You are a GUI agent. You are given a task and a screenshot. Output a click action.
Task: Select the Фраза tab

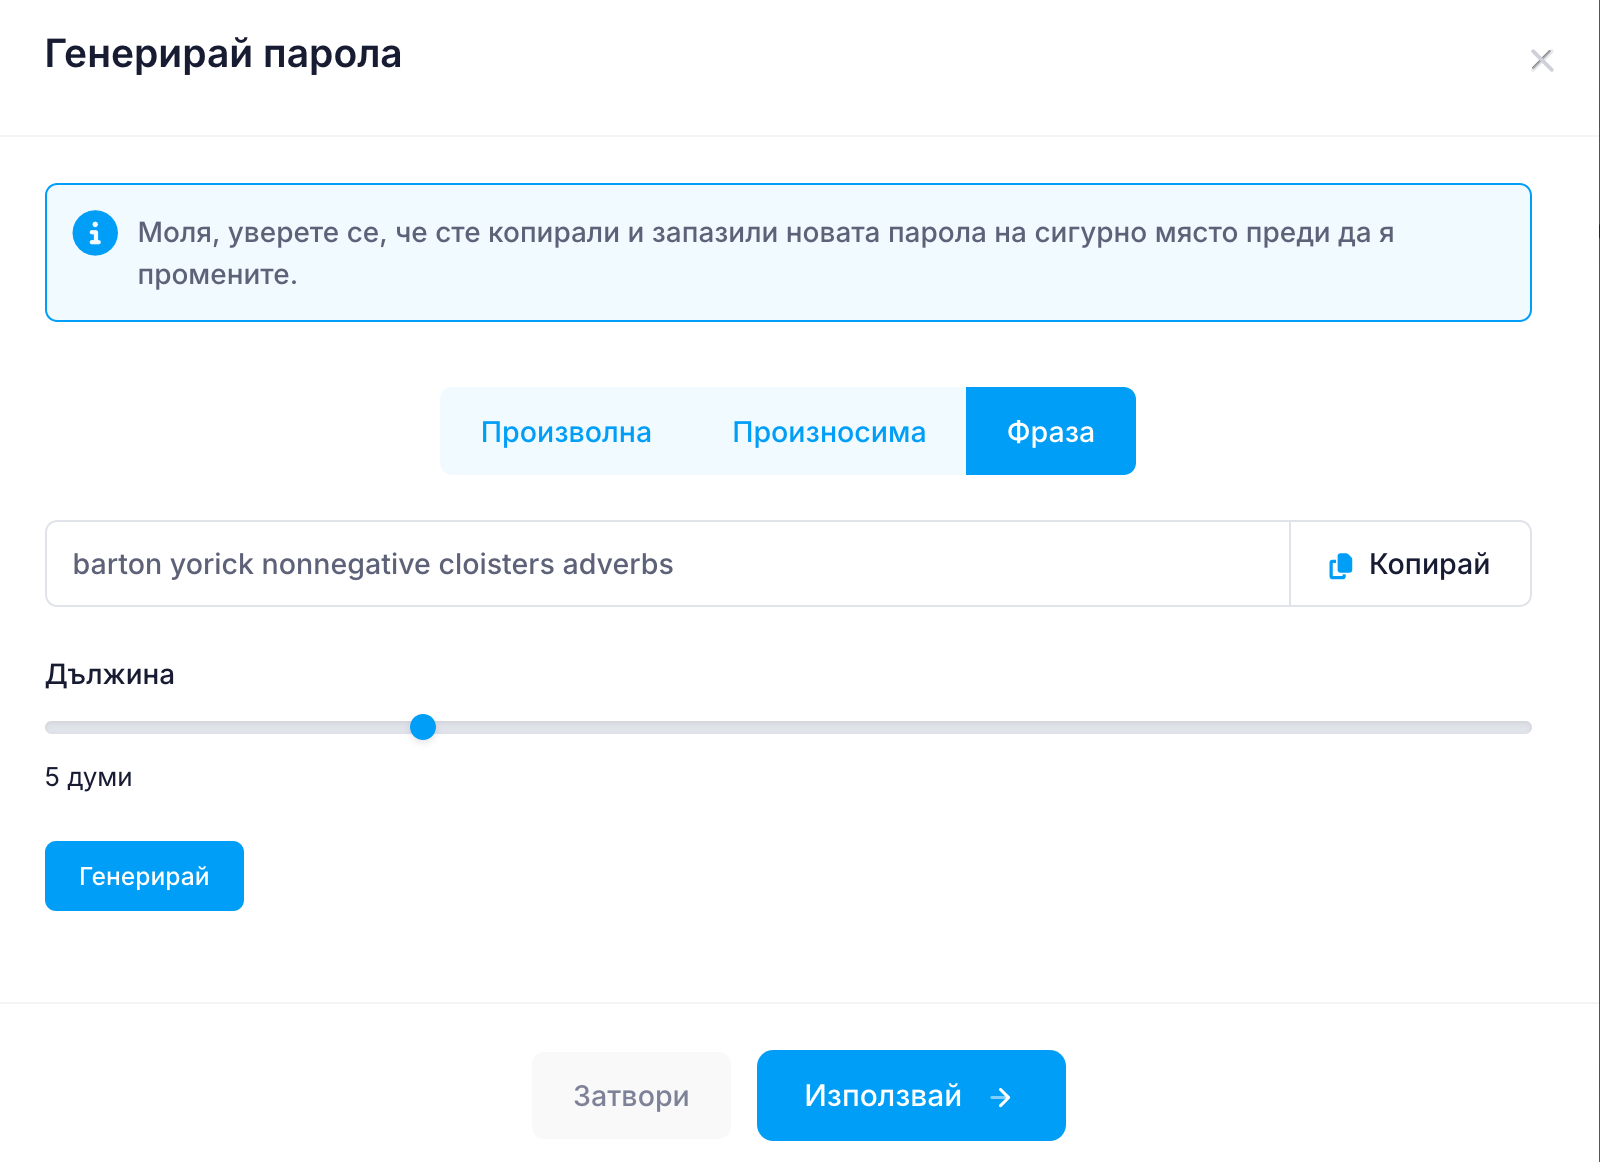coord(1050,431)
